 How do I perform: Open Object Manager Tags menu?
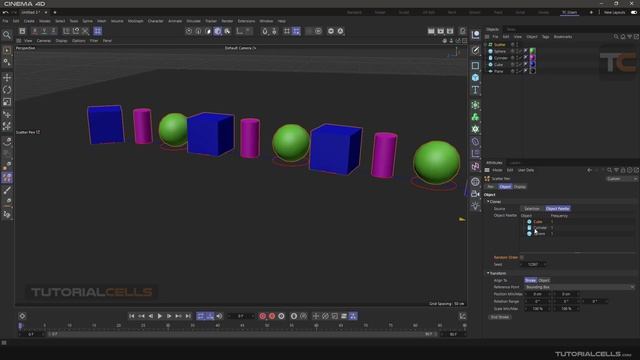545,37
